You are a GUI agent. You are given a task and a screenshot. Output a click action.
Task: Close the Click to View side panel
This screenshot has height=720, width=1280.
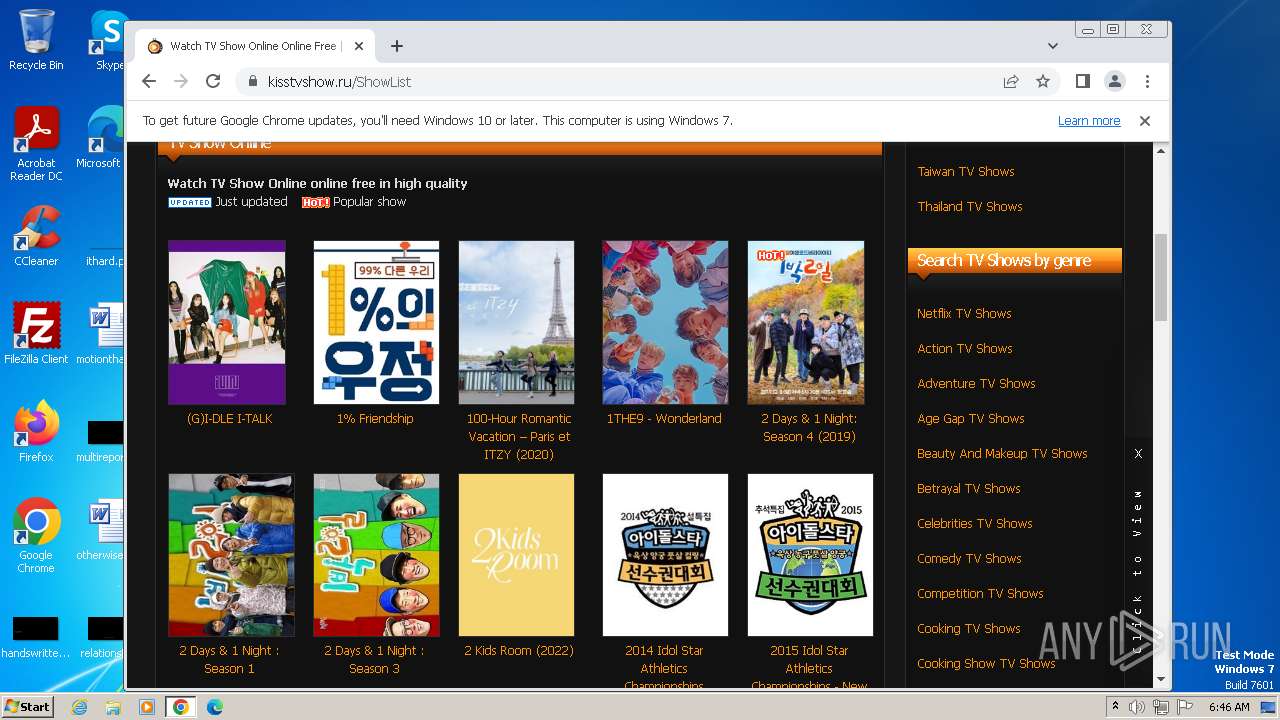click(x=1138, y=454)
